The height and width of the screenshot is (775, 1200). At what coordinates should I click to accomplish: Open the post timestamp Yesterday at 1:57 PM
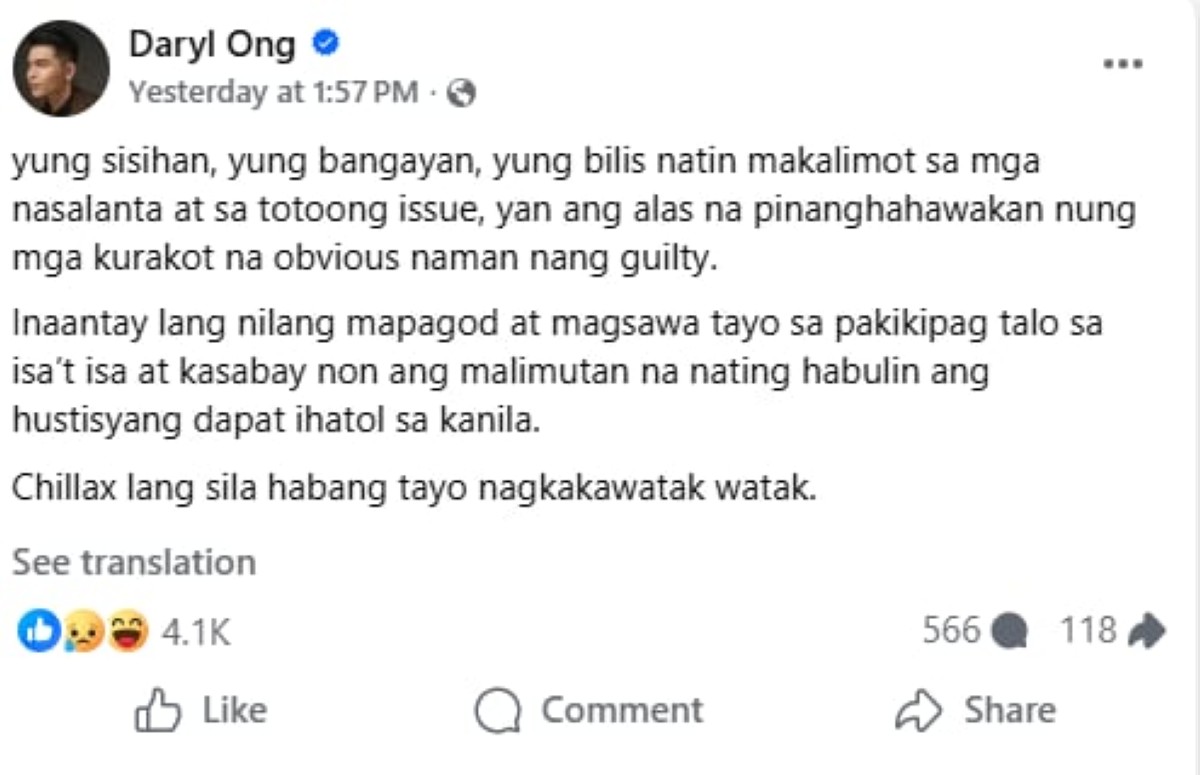tap(274, 93)
